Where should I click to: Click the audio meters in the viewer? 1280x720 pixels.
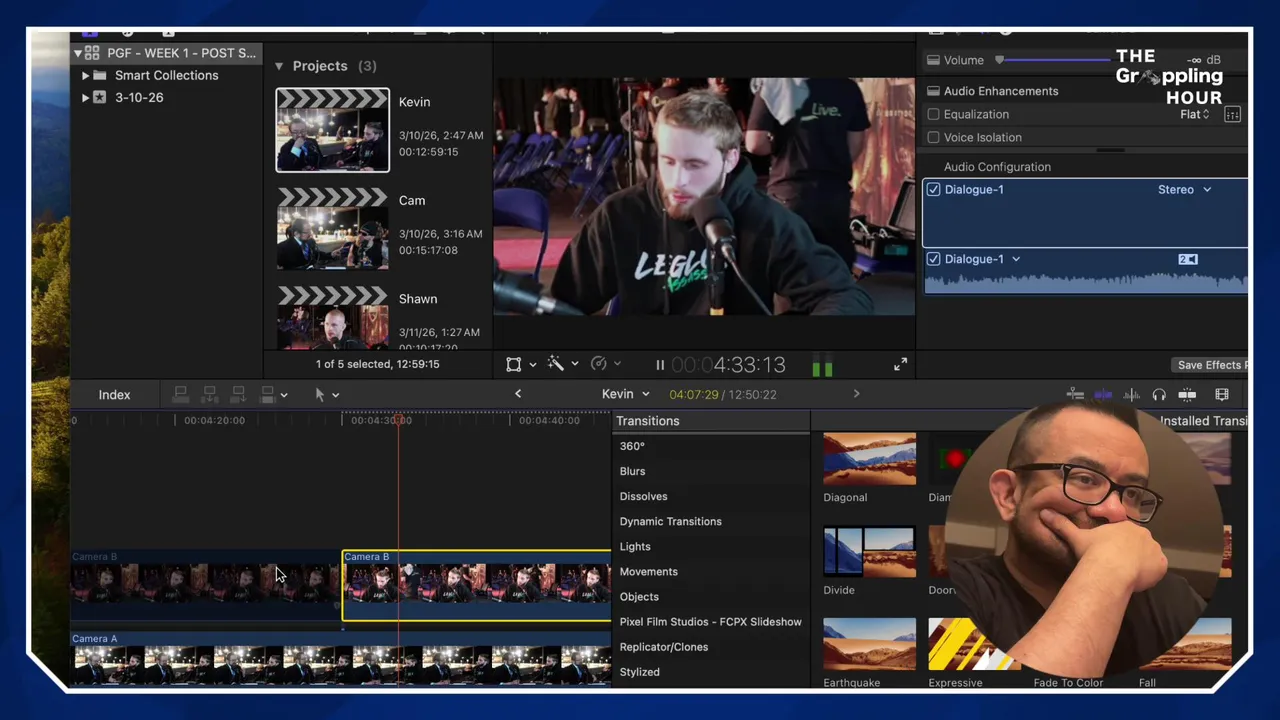[822, 366]
